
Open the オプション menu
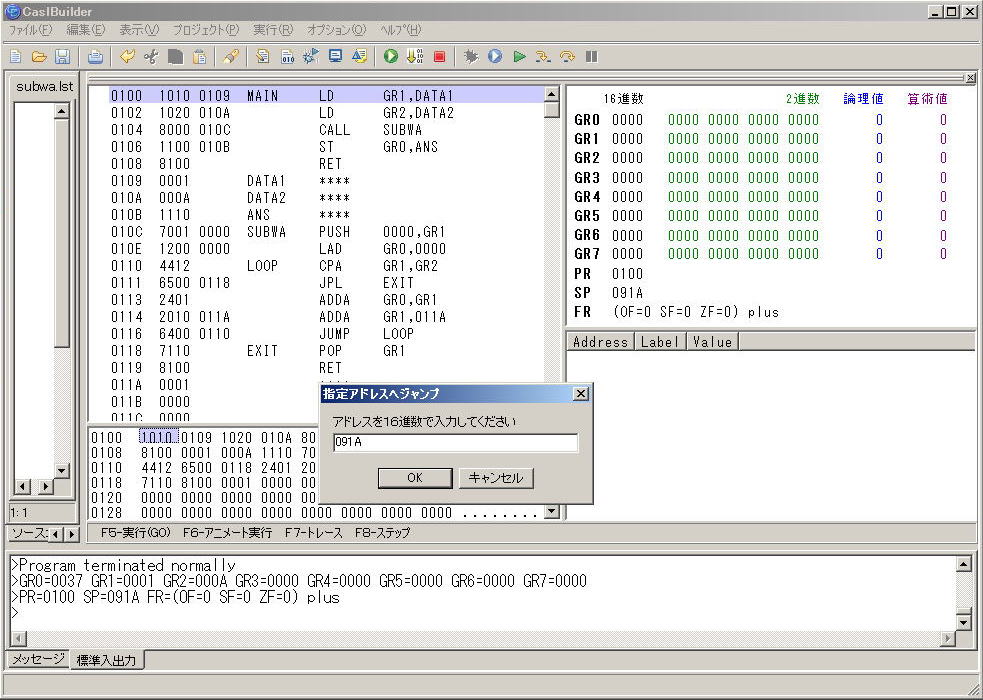pos(336,30)
